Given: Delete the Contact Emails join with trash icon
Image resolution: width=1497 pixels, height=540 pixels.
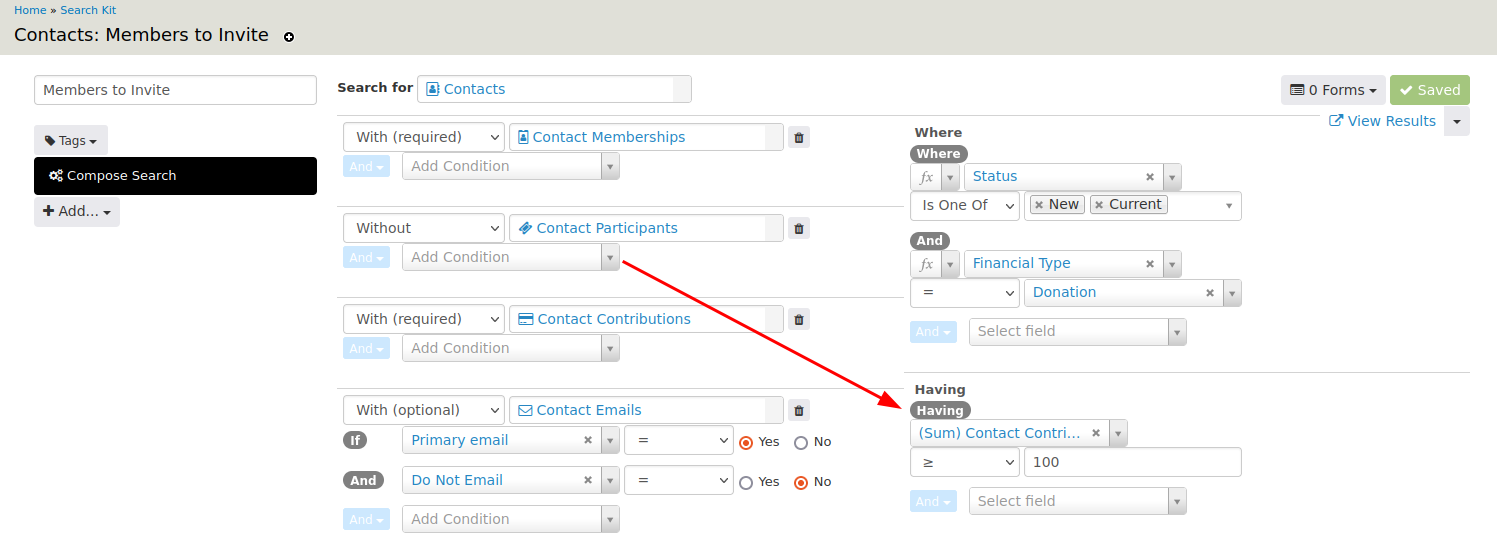Looking at the screenshot, I should tap(798, 411).
